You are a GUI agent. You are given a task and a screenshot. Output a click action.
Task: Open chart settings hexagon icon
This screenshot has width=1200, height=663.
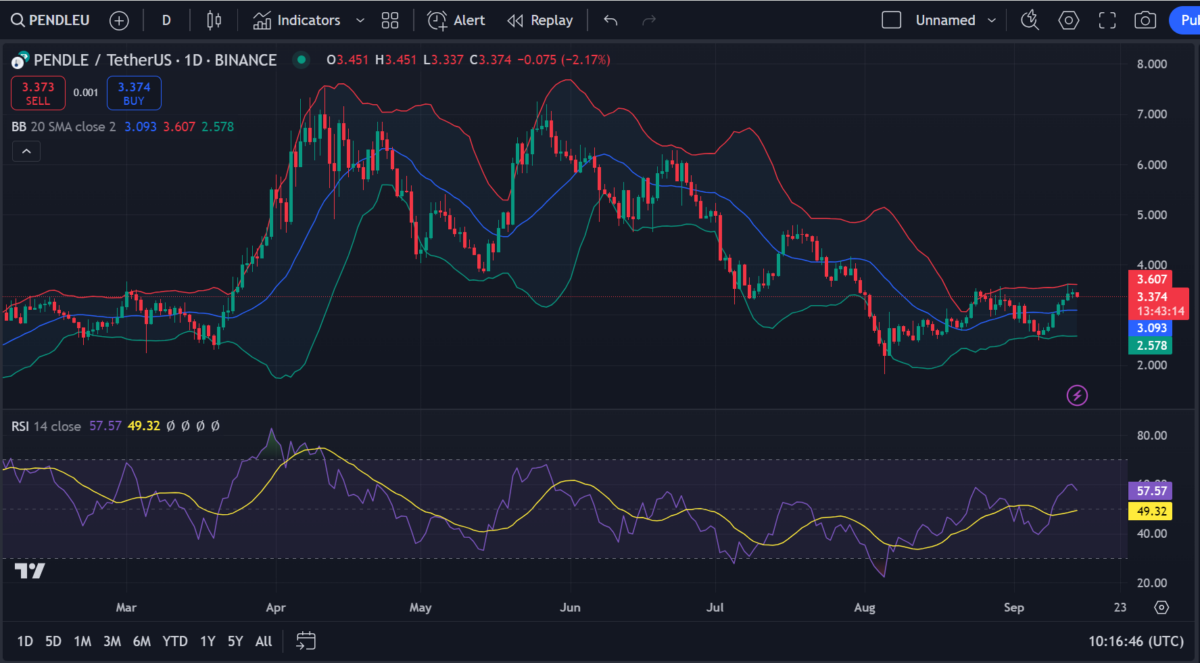tap(1069, 20)
